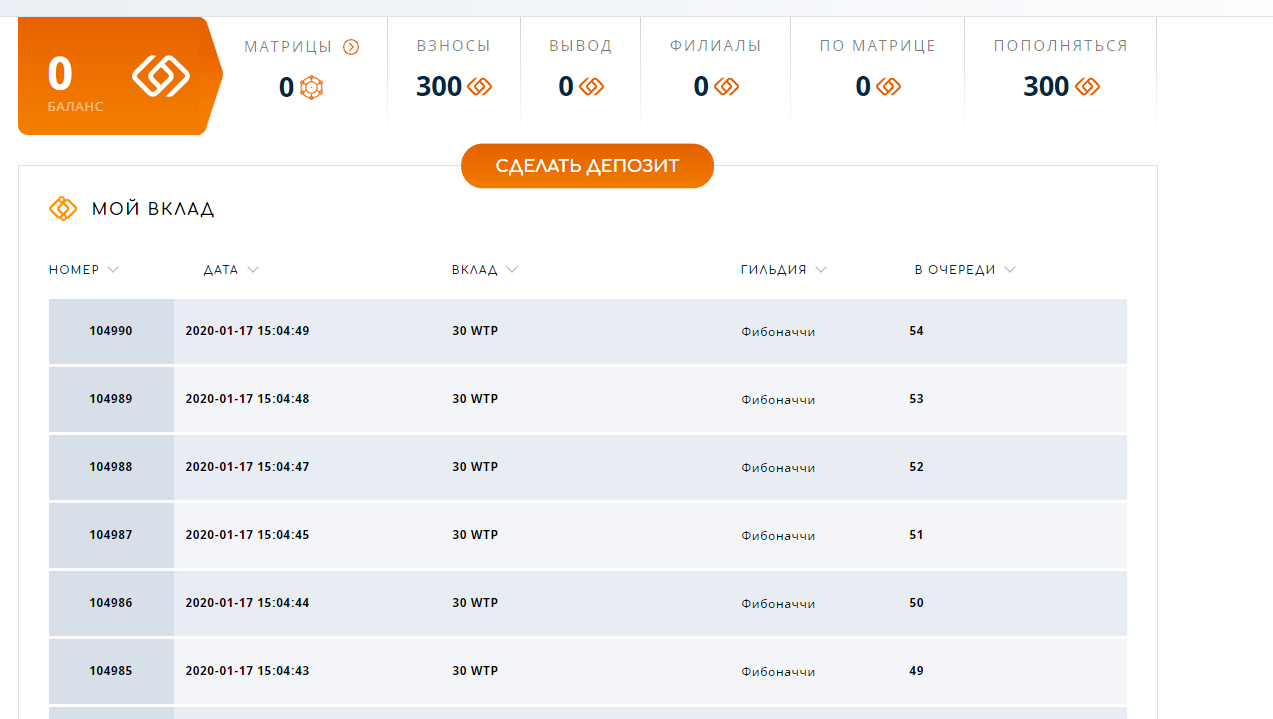Image resolution: width=1273 pixels, height=719 pixels.
Task: Click Фибоначчи guild in row 104985
Action: click(778, 672)
